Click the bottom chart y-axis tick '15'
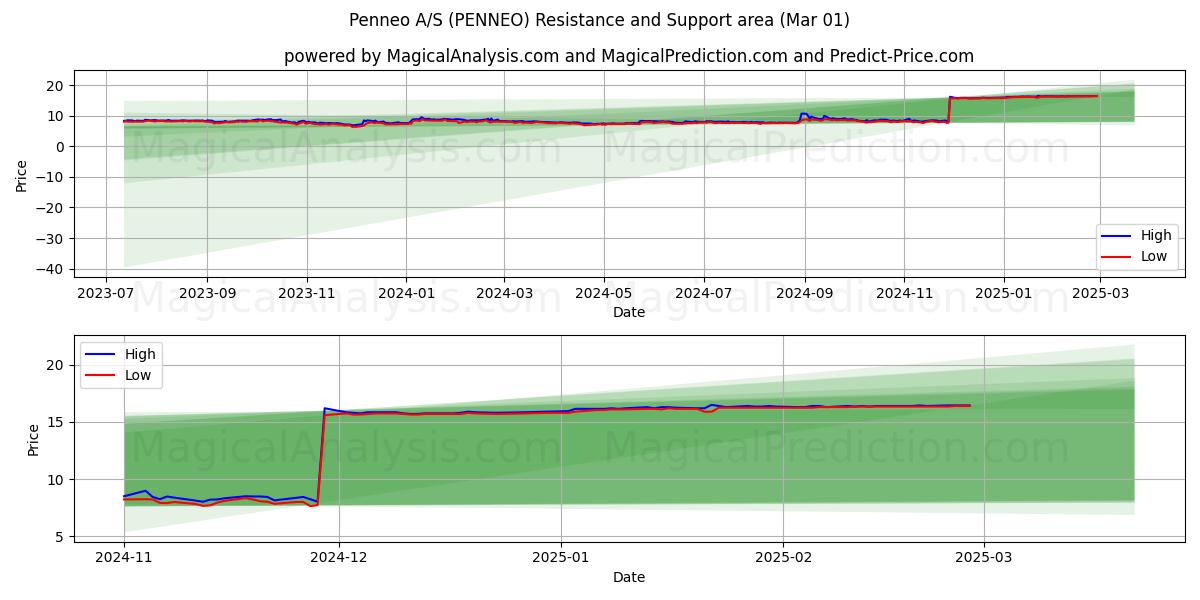The image size is (1200, 600). click(58, 423)
